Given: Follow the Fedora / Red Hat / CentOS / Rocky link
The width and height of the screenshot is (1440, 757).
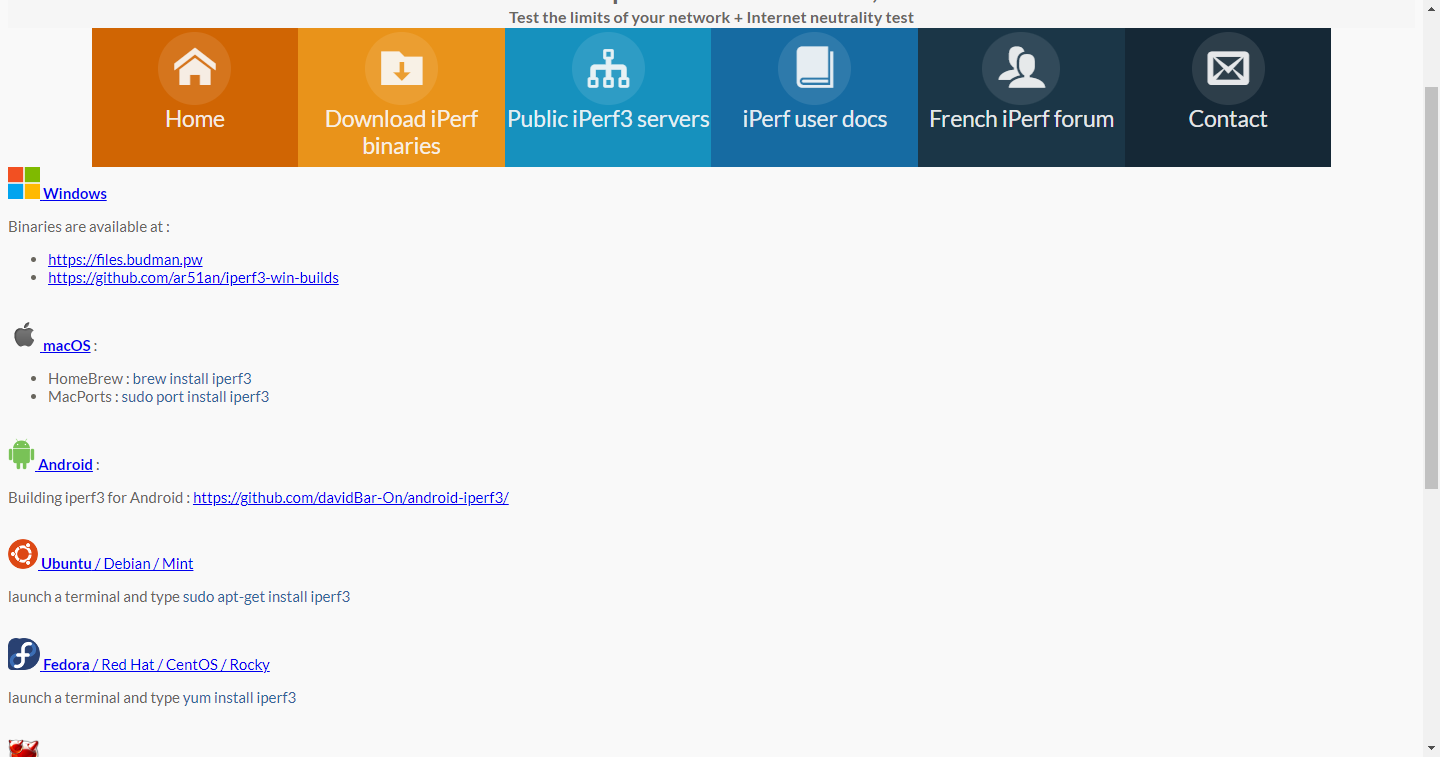Looking at the screenshot, I should pos(156,665).
